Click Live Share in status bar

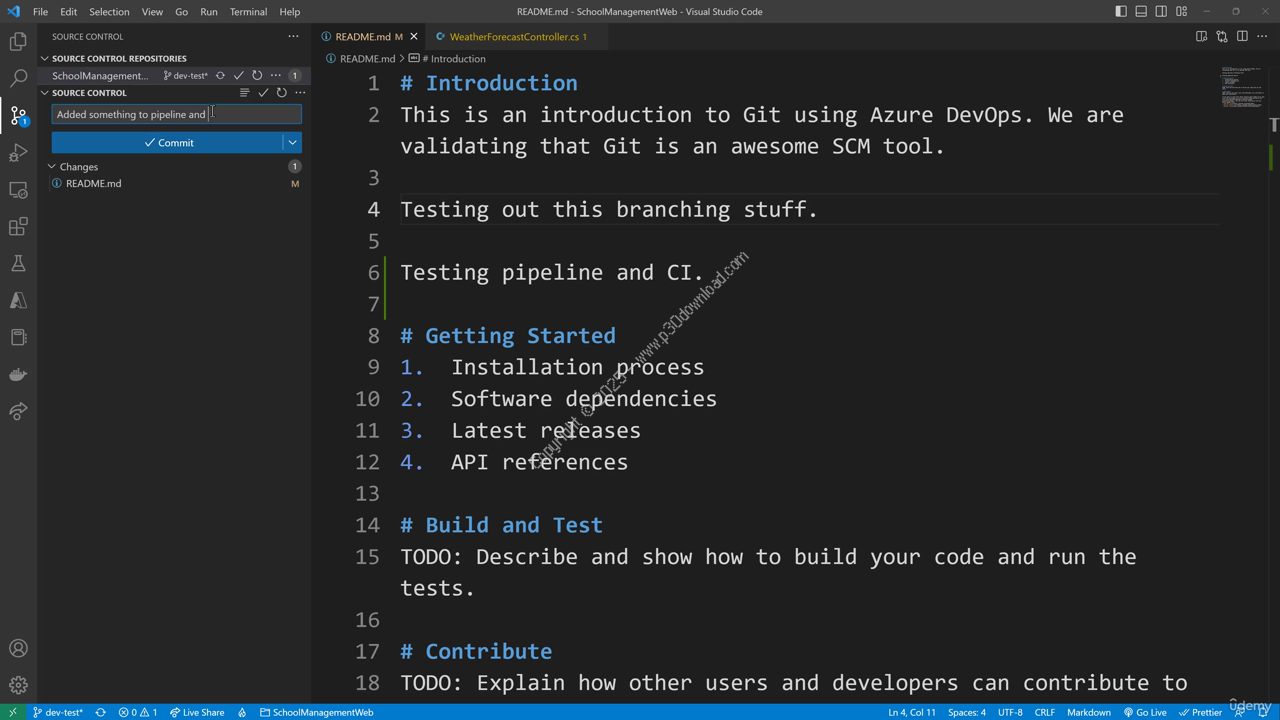197,712
